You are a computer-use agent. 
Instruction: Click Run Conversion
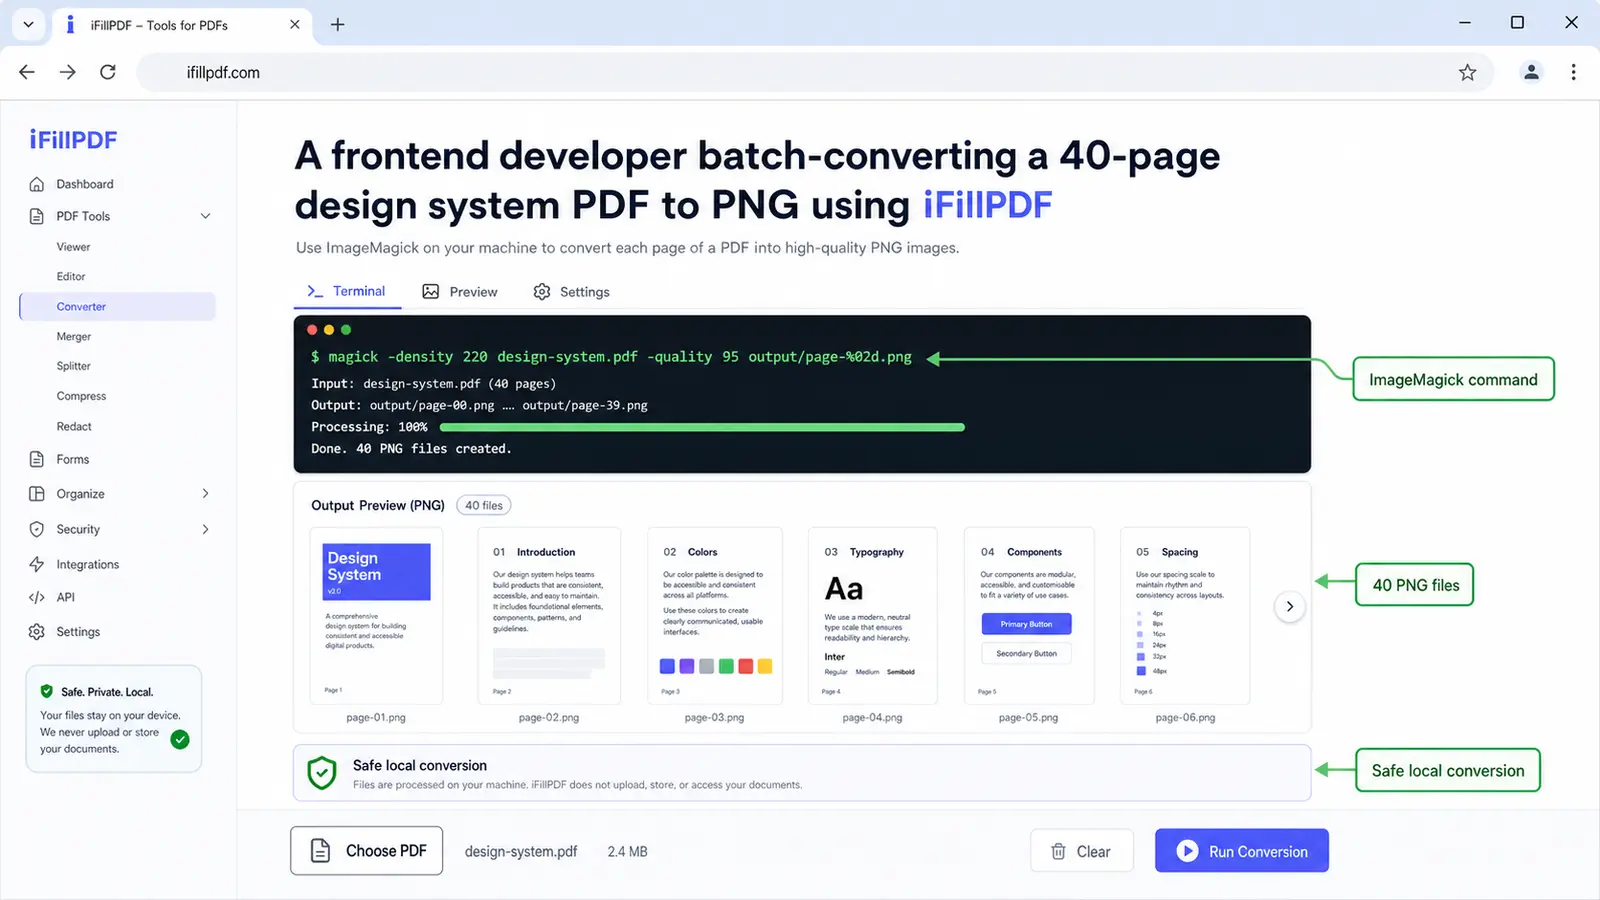(x=1242, y=851)
